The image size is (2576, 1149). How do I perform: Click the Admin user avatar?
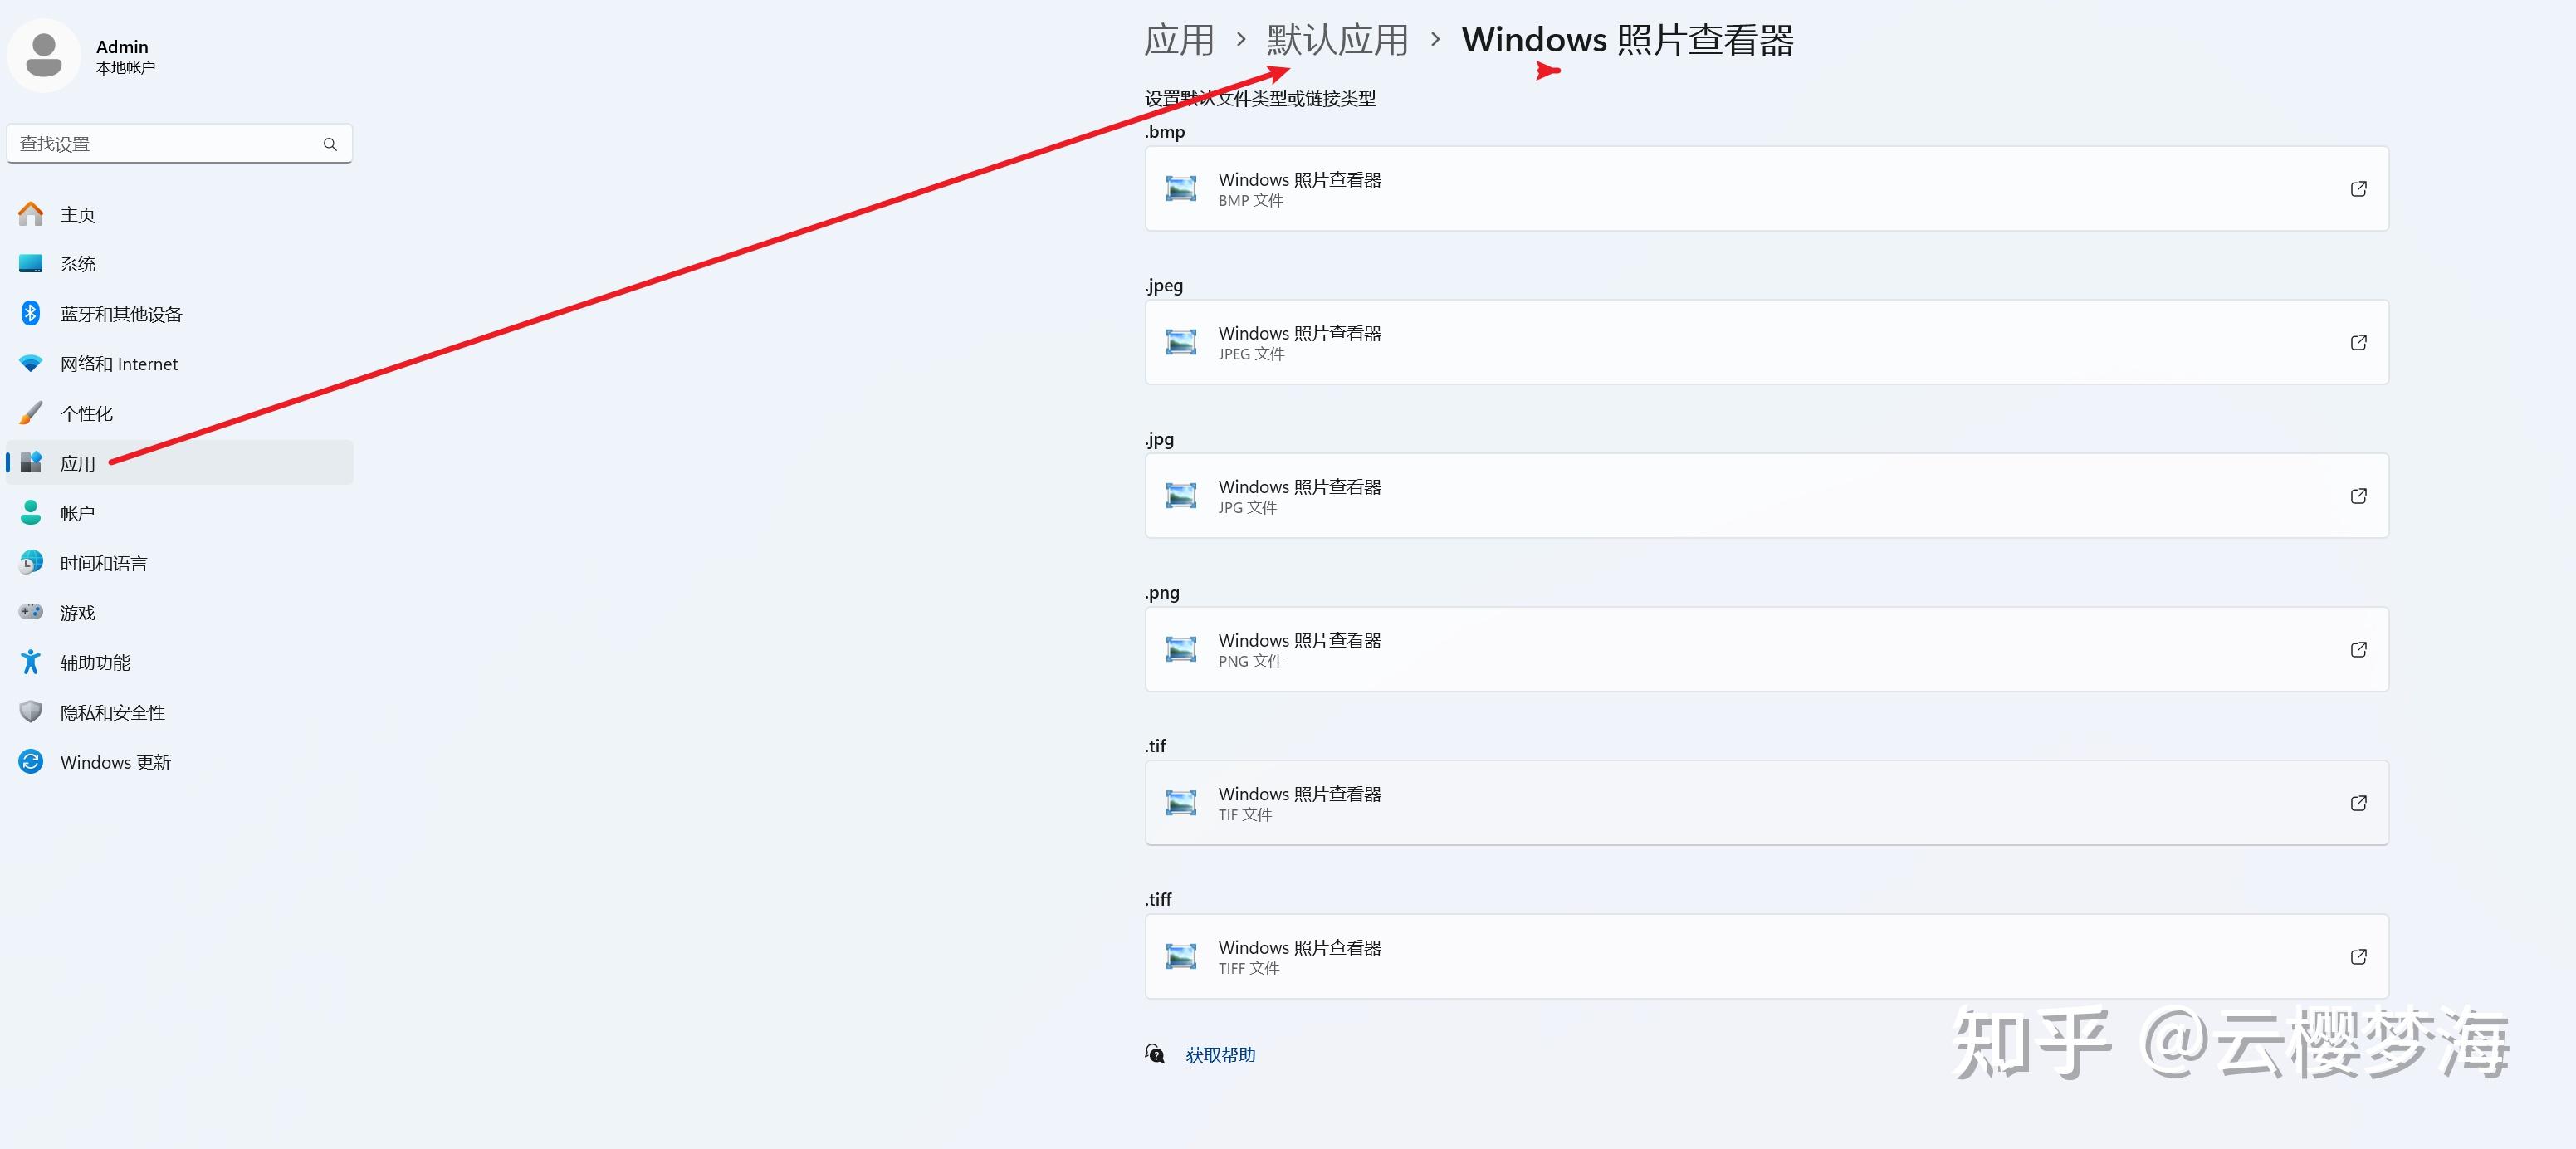[x=44, y=55]
